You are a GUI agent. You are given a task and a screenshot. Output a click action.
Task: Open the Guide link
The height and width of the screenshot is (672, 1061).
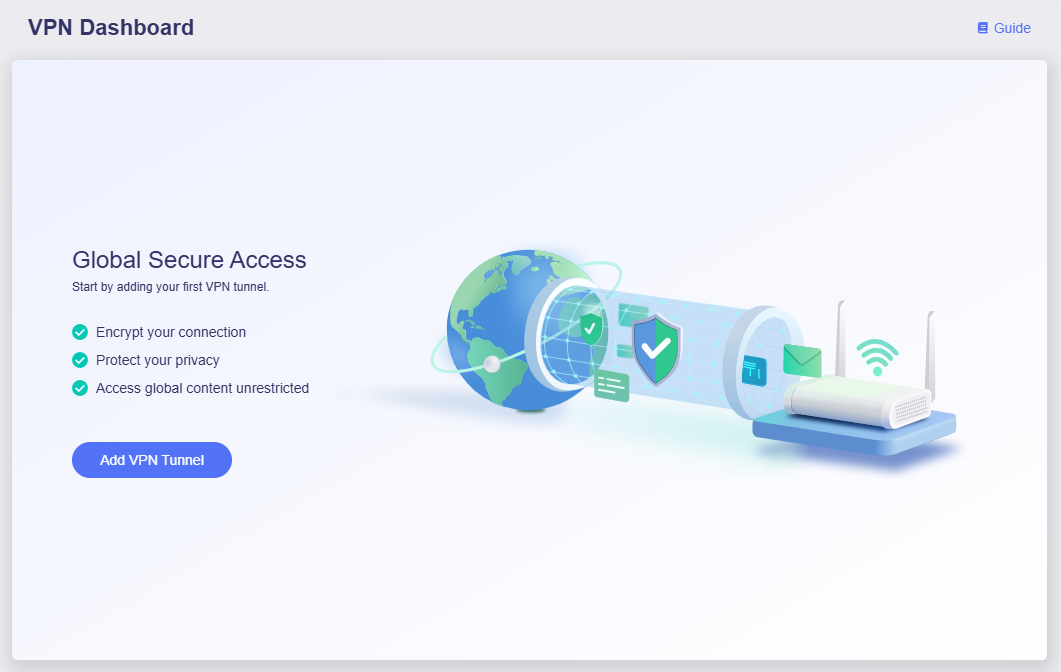[x=1004, y=28]
